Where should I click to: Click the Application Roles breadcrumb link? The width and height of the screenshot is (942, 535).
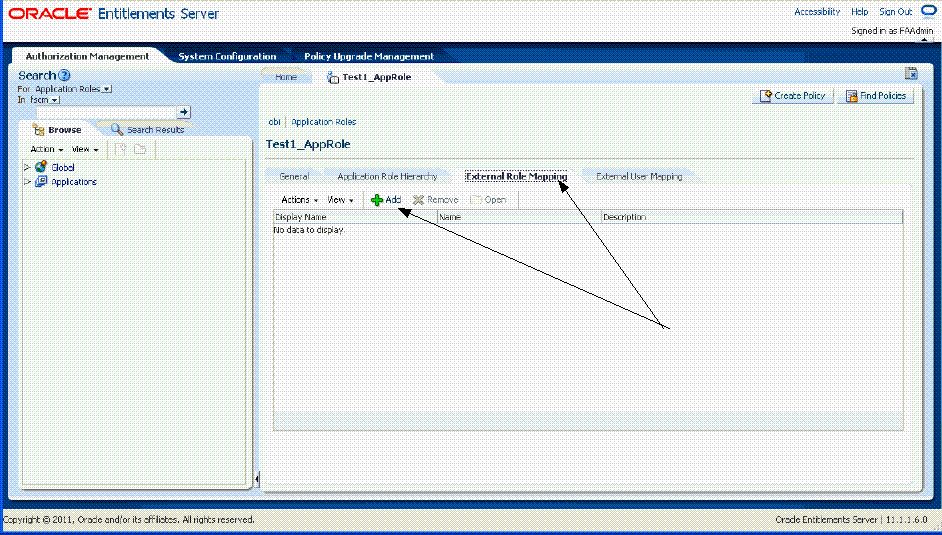click(x=324, y=122)
